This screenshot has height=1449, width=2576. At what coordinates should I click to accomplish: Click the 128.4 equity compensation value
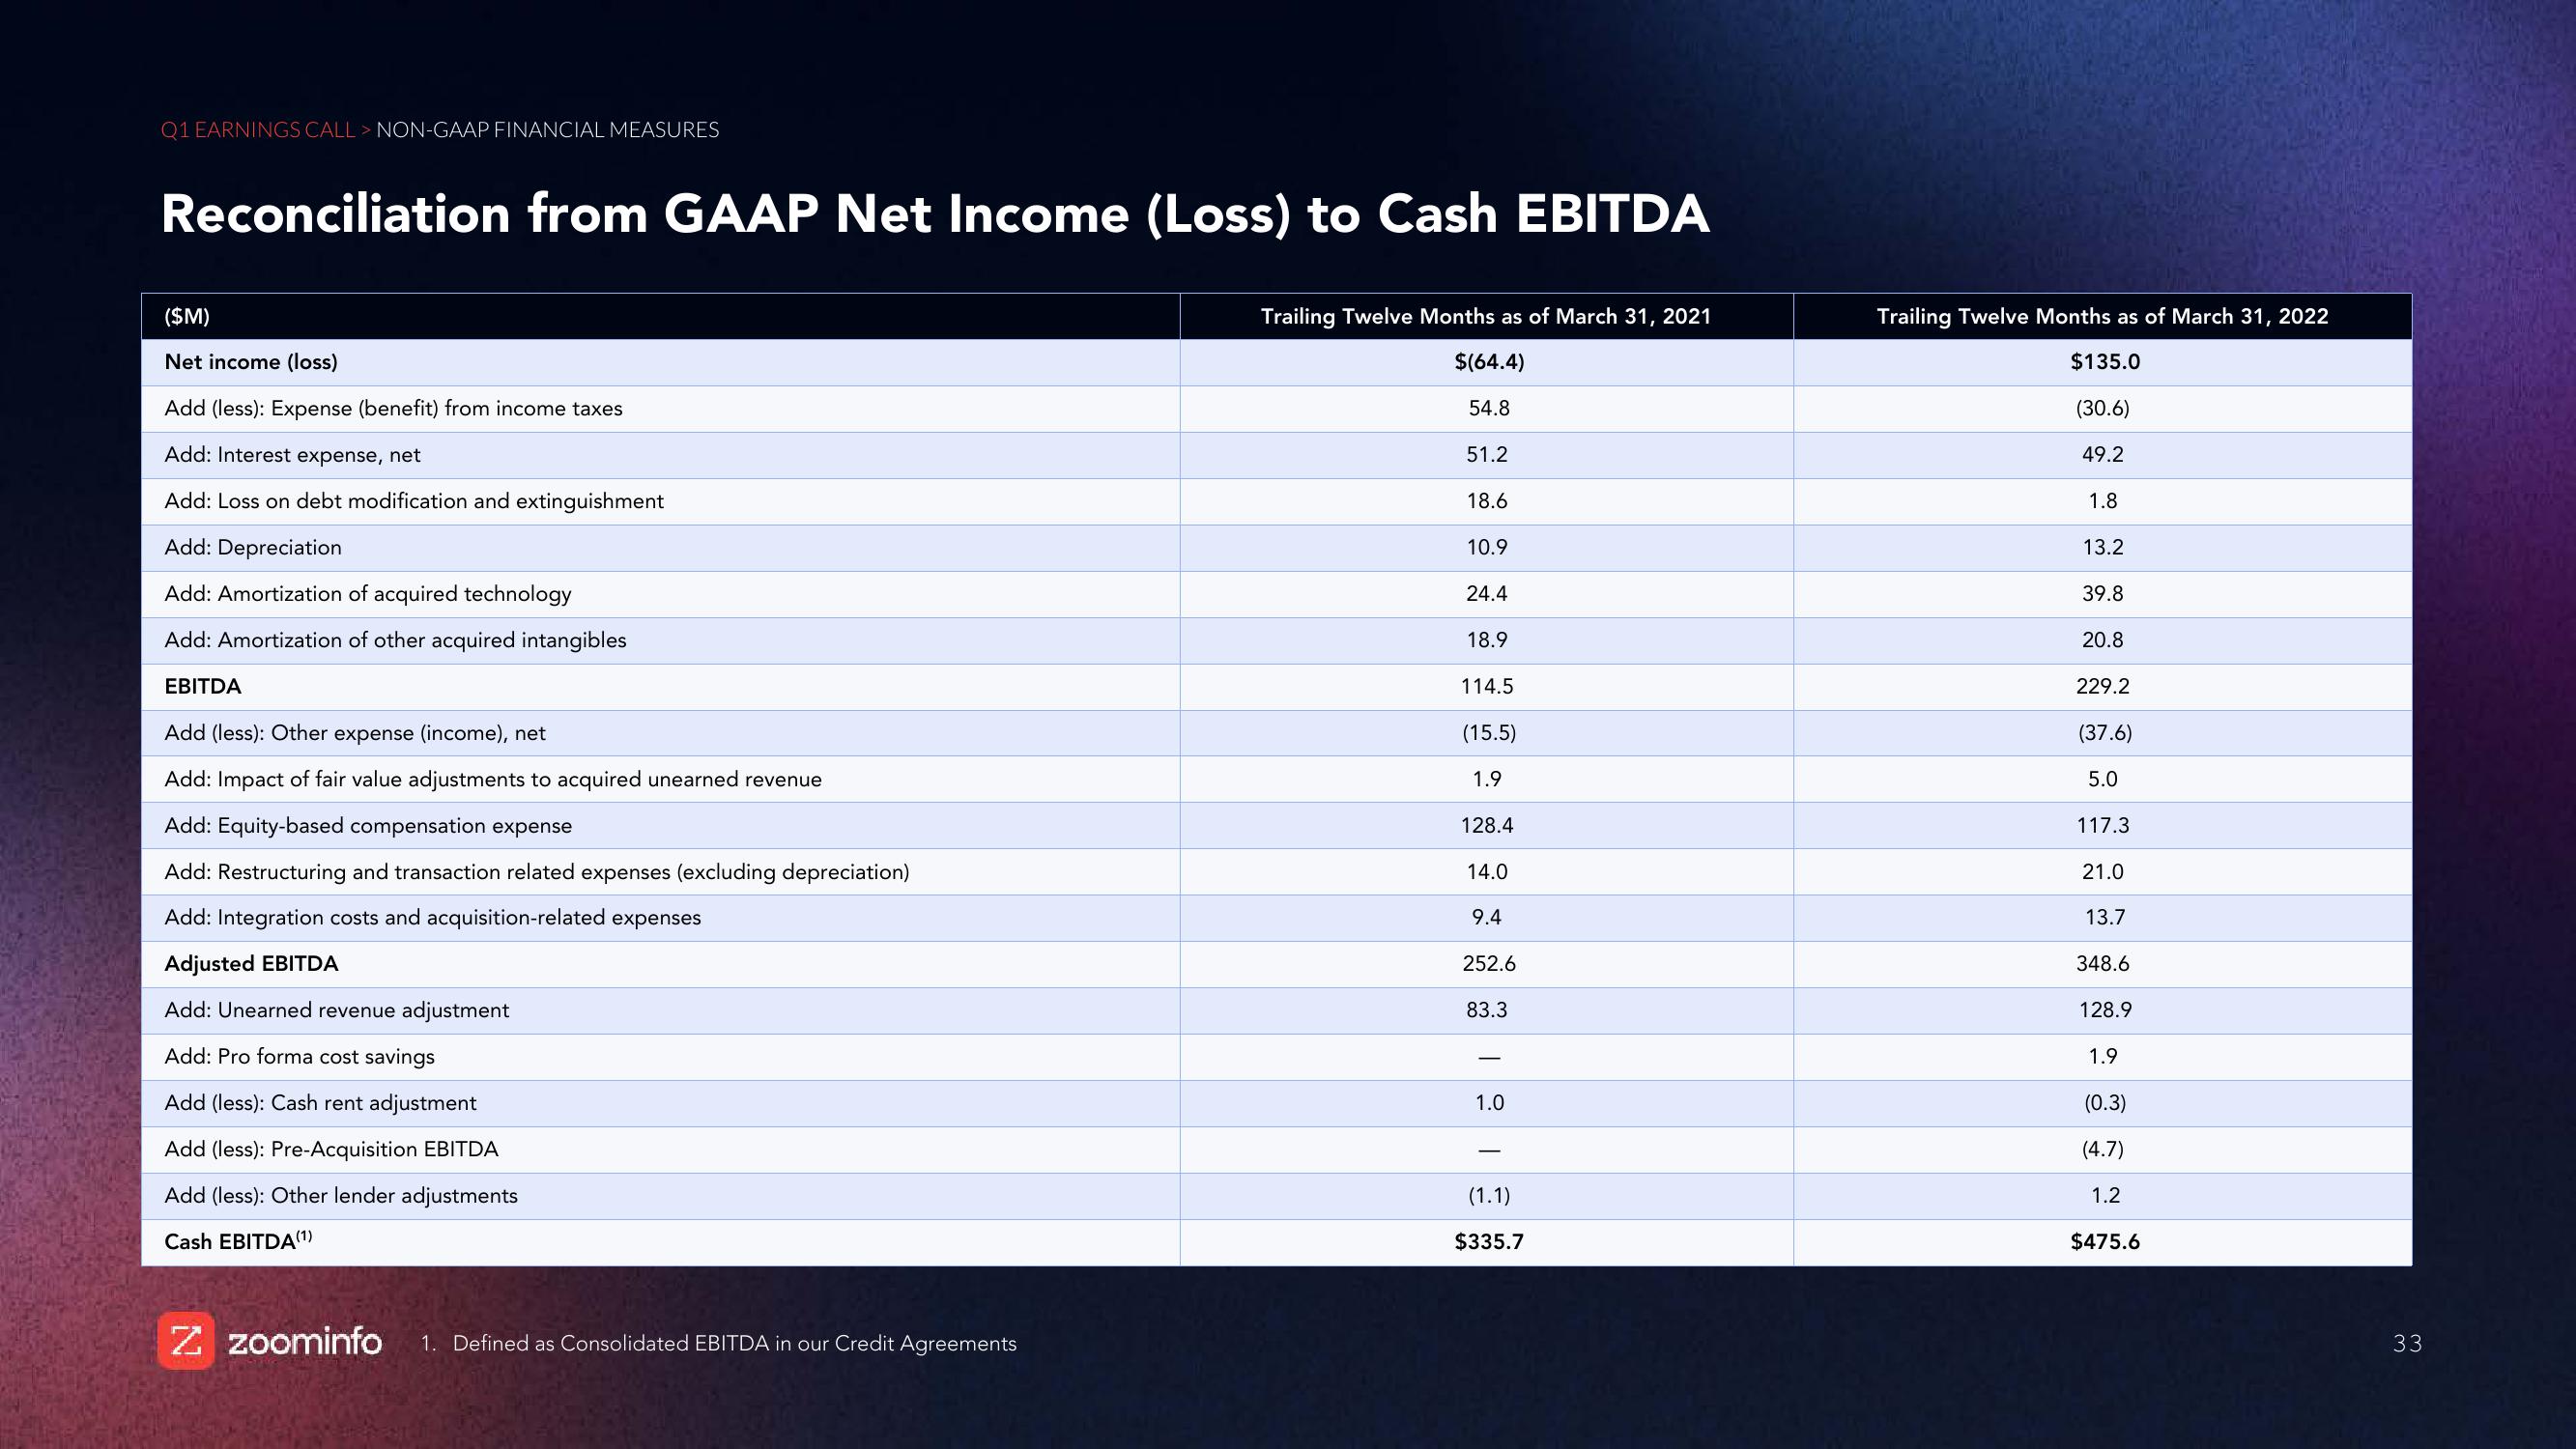[1487, 826]
